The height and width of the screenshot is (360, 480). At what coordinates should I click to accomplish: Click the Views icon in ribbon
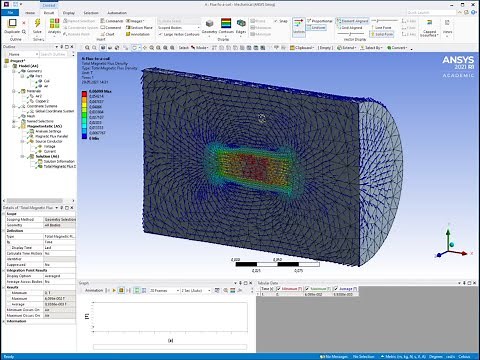pos(447,23)
